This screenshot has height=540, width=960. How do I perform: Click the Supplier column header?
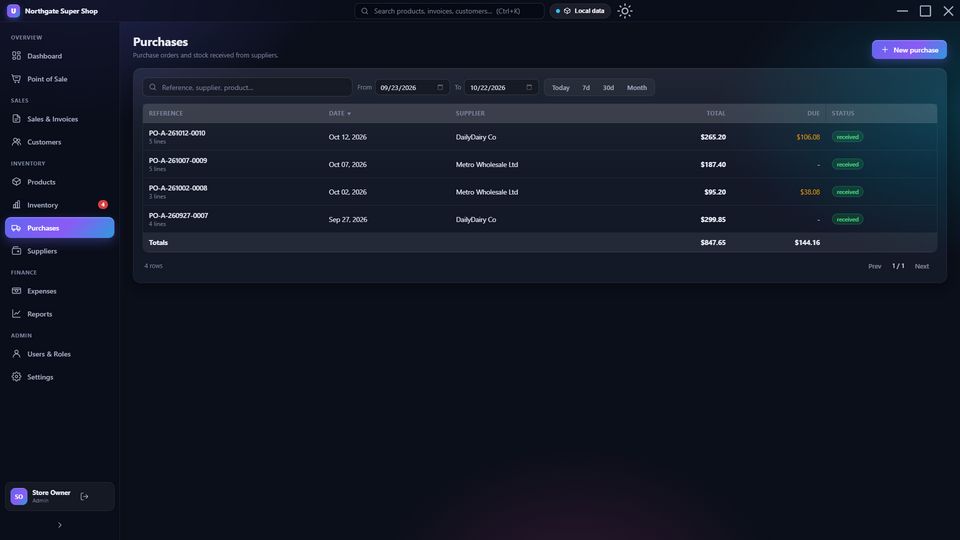[x=470, y=113]
